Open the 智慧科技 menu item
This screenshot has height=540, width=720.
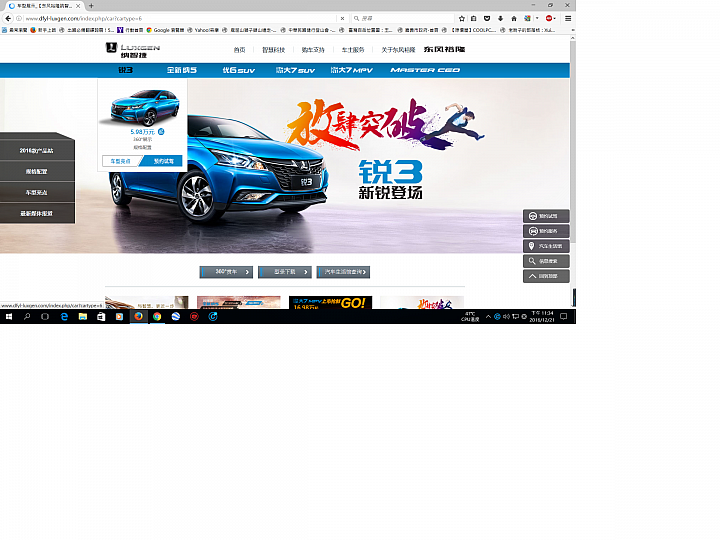[273, 50]
